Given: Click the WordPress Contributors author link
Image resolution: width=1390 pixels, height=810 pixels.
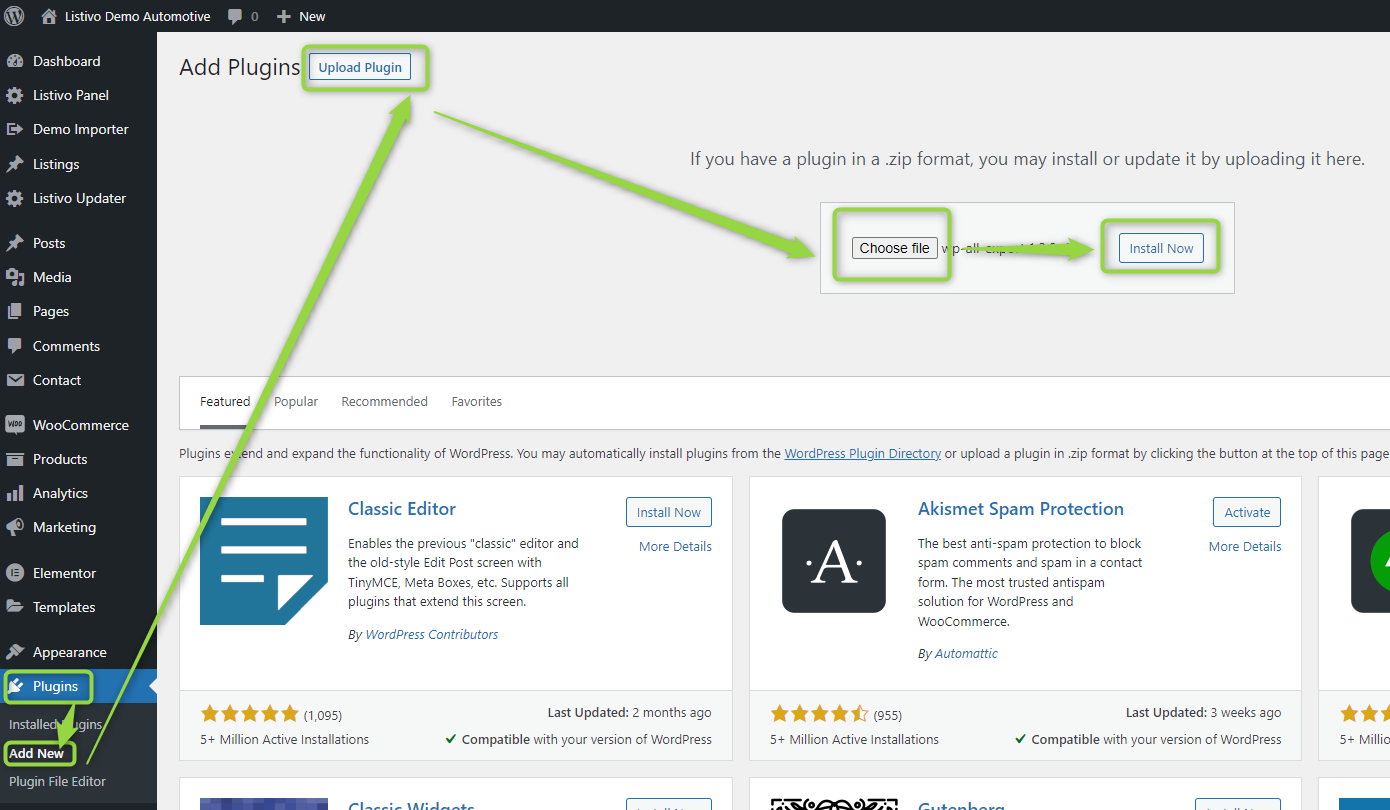Looking at the screenshot, I should pyautogui.click(x=432, y=634).
